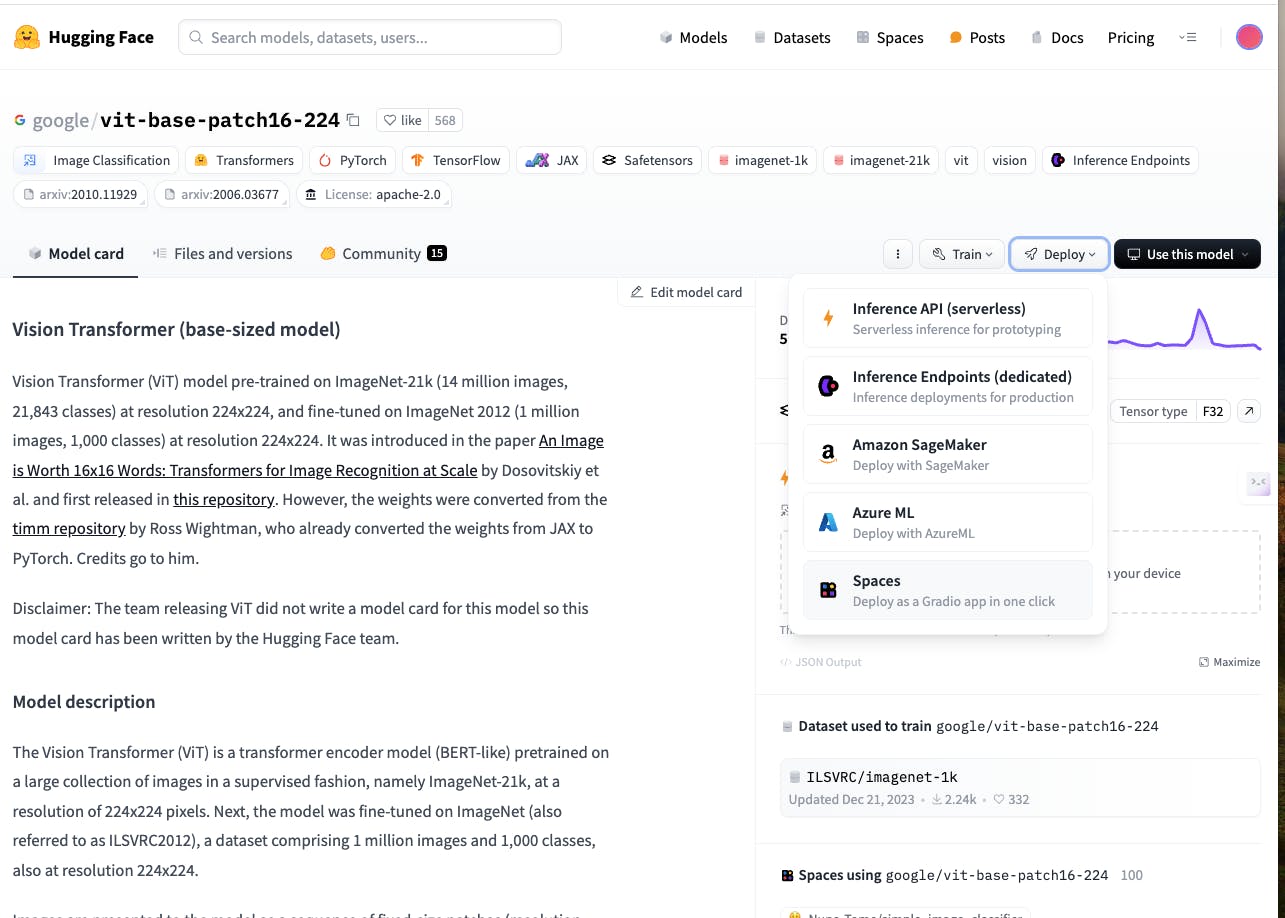The width and height of the screenshot is (1285, 918).
Task: Click the JSON Output label
Action: click(x=820, y=662)
